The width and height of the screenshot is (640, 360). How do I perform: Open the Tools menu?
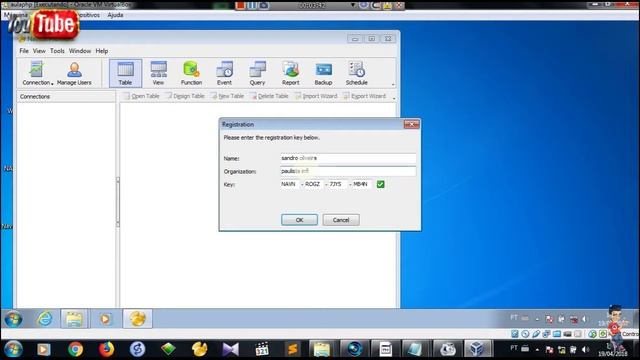point(57,51)
